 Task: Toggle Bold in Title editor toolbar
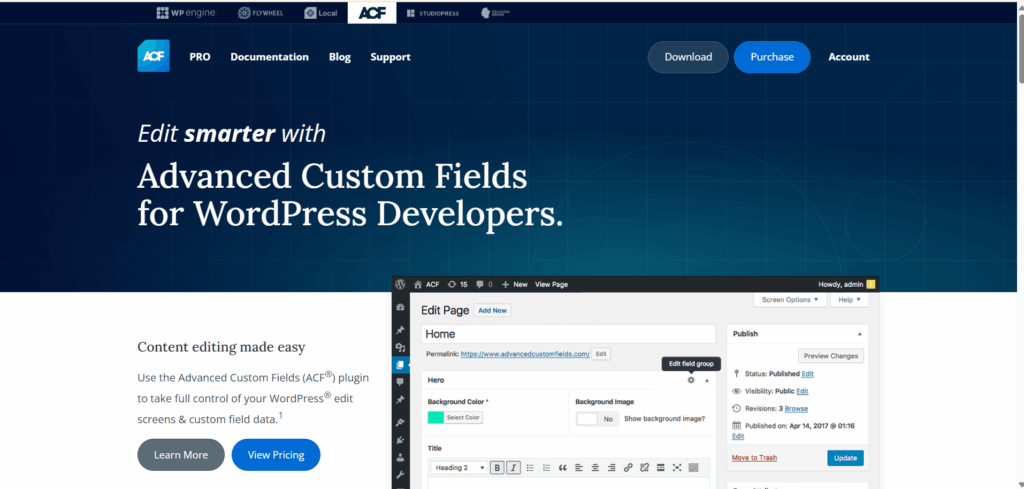[x=498, y=467]
